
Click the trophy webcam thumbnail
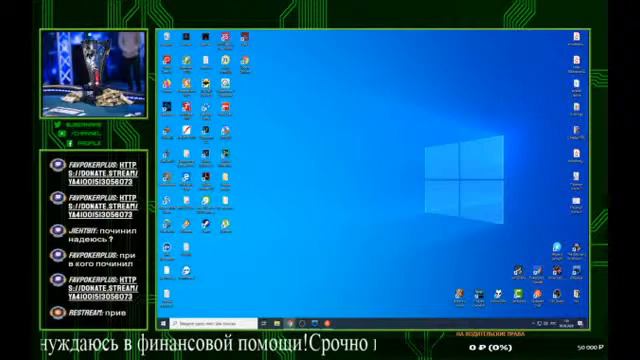point(94,74)
